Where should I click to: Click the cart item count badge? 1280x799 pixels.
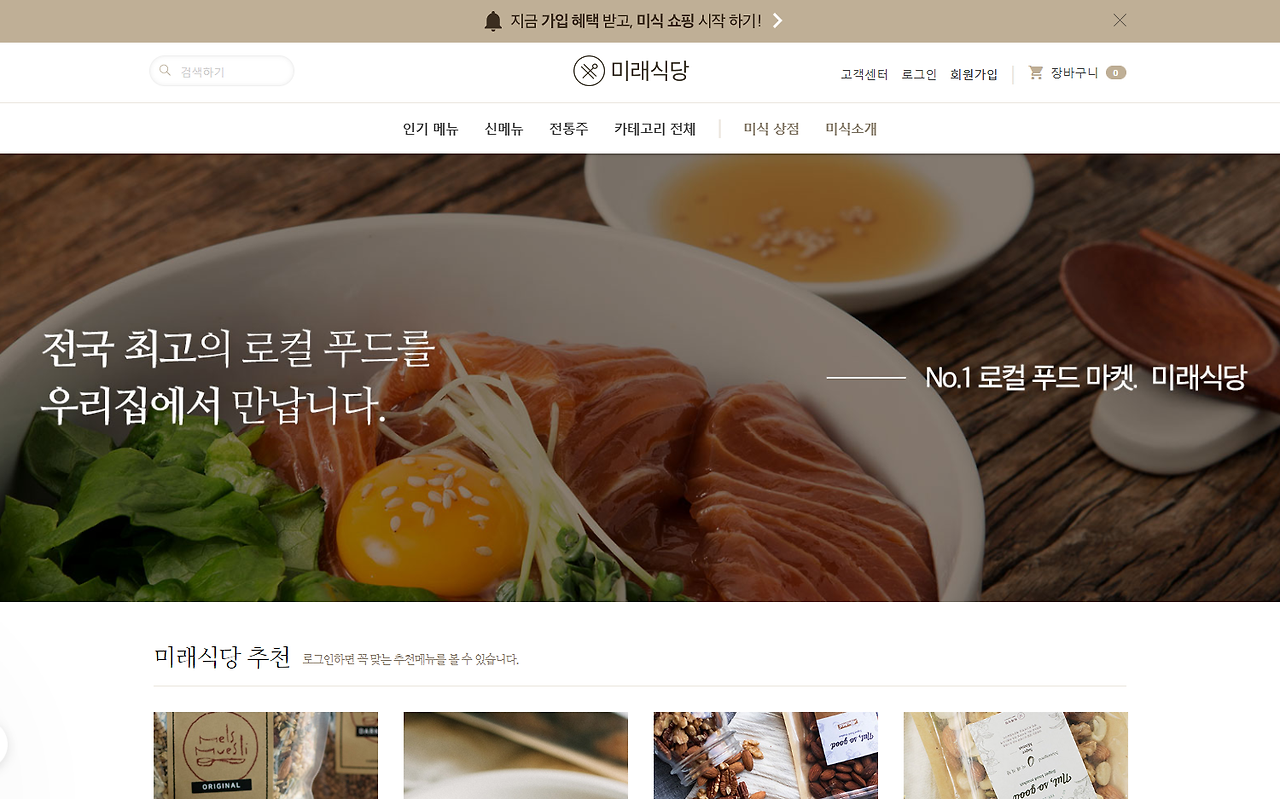click(1116, 73)
